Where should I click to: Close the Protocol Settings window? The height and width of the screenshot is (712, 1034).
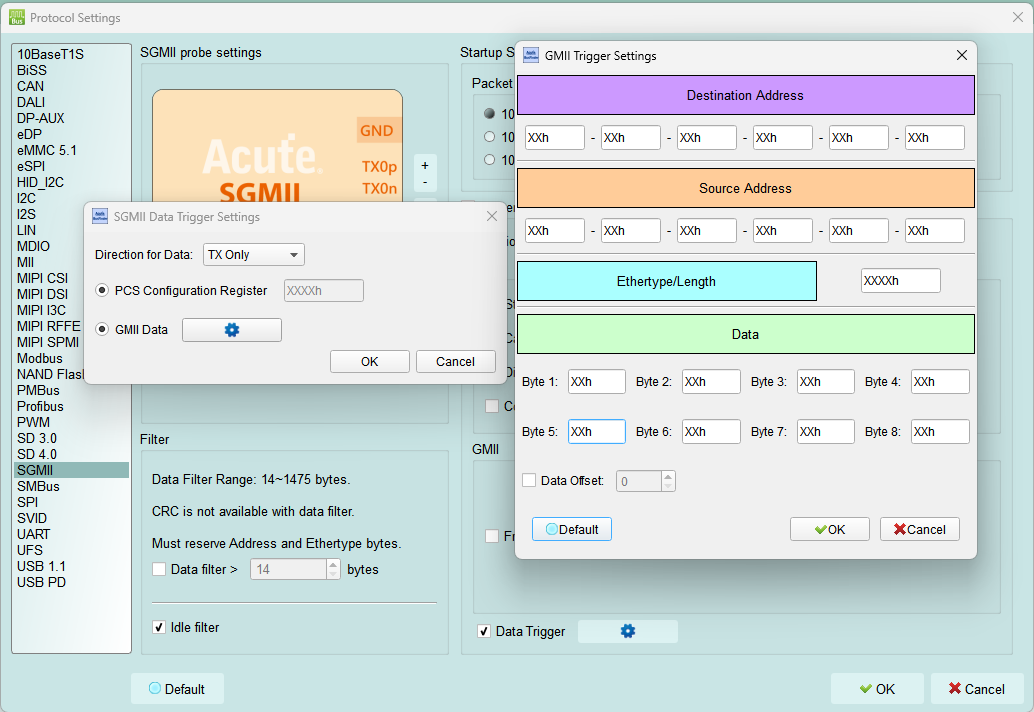click(x=1018, y=17)
